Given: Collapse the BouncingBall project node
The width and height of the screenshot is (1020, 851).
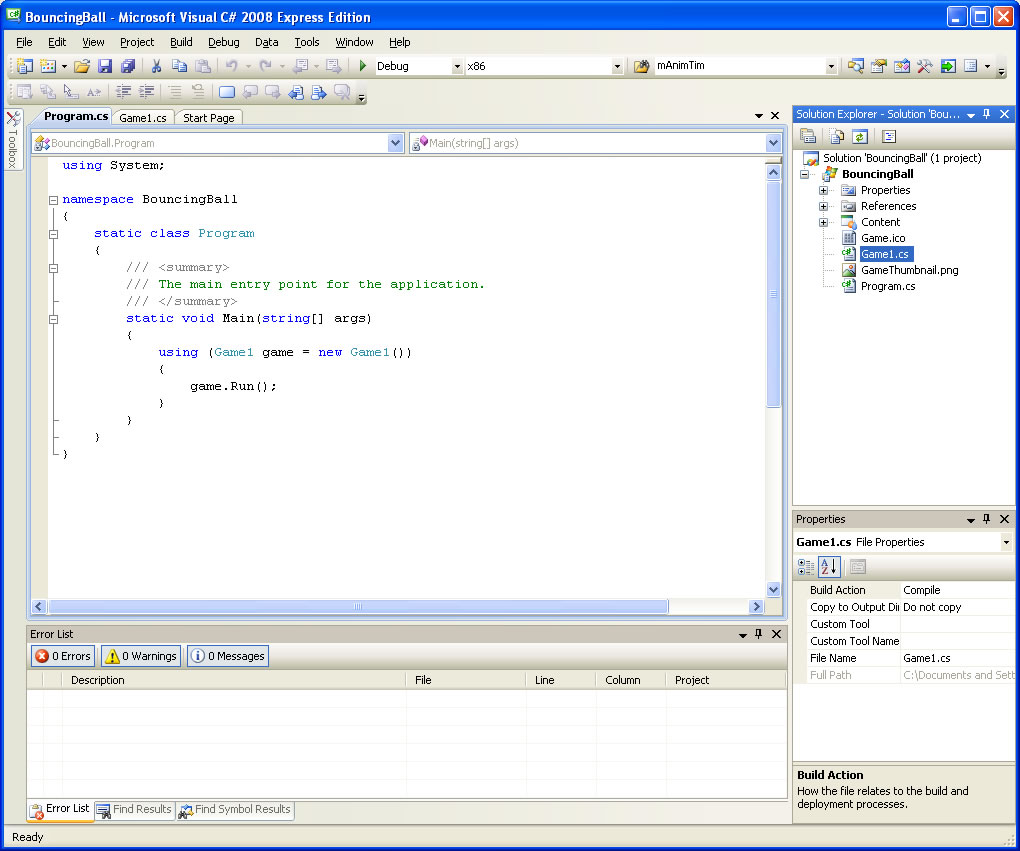Looking at the screenshot, I should coord(805,174).
